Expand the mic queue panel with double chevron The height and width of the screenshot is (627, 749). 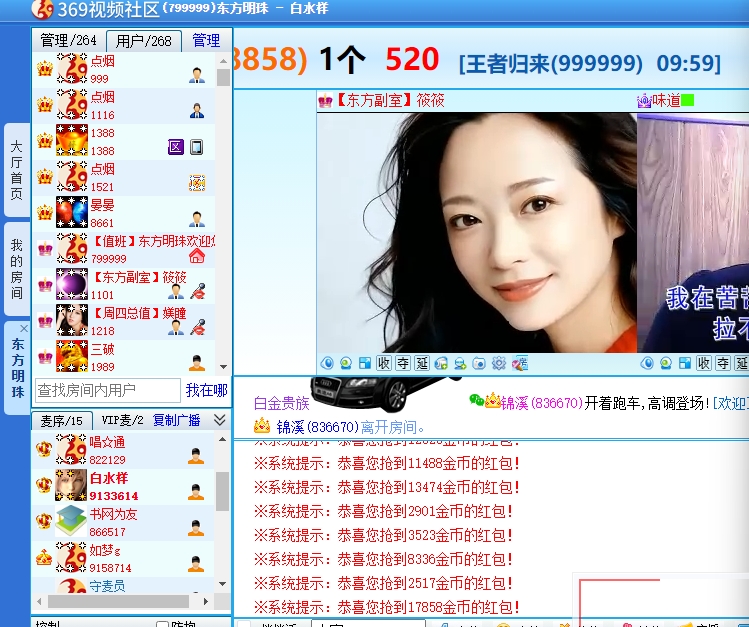(x=220, y=420)
